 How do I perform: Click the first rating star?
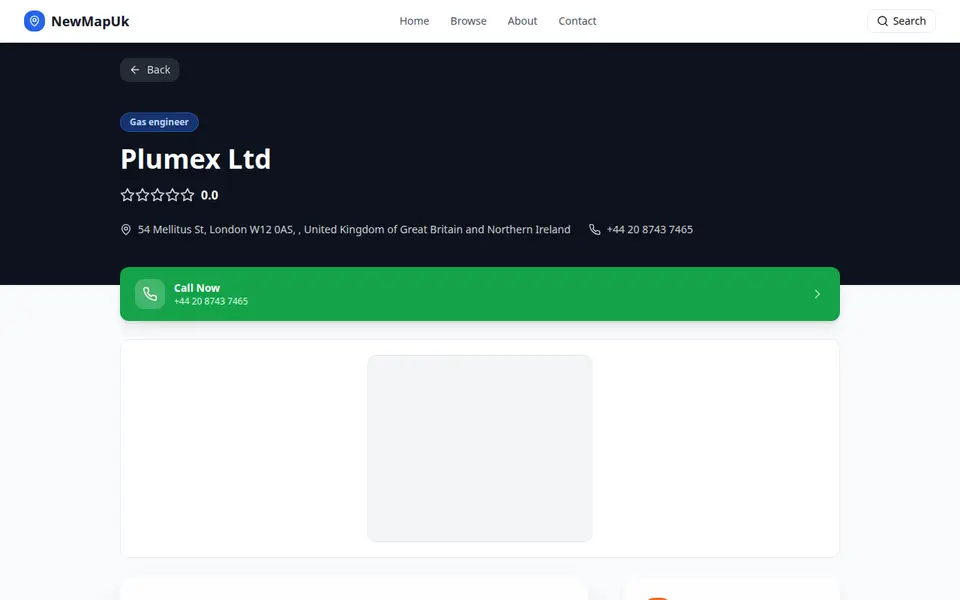click(127, 195)
